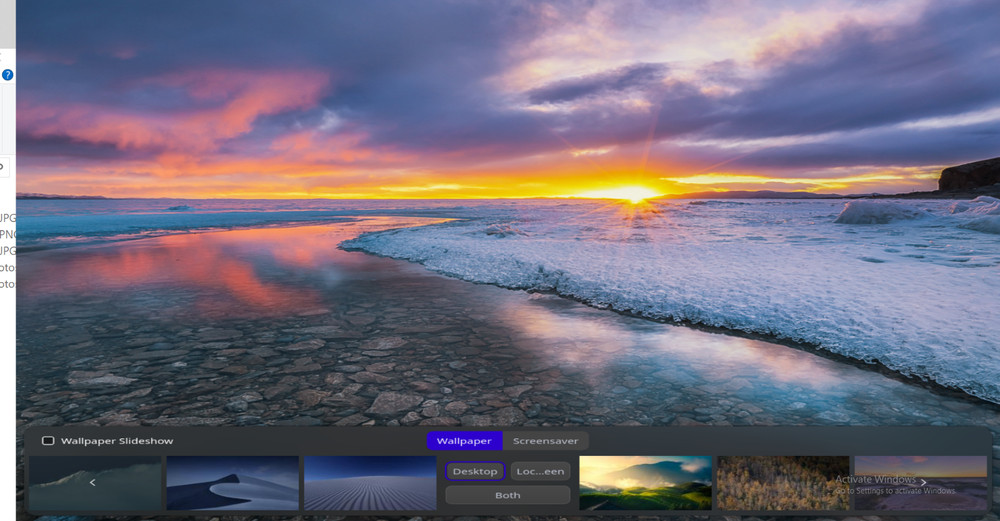Choose the Both button
The width and height of the screenshot is (1000, 521).
coord(508,495)
